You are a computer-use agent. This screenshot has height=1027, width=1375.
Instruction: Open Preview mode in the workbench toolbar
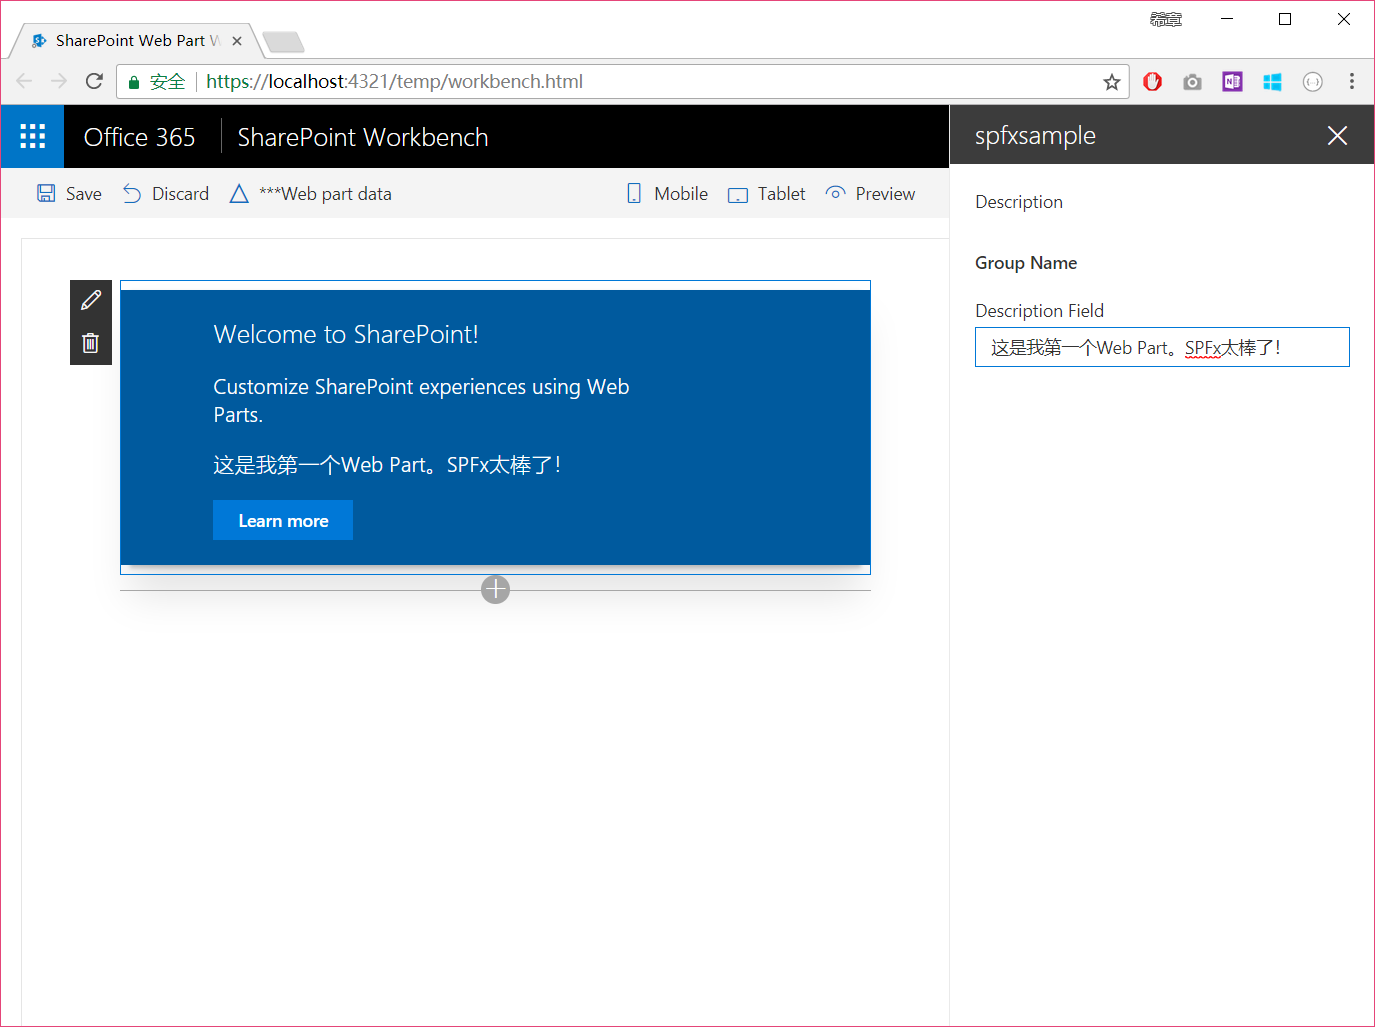tap(869, 193)
